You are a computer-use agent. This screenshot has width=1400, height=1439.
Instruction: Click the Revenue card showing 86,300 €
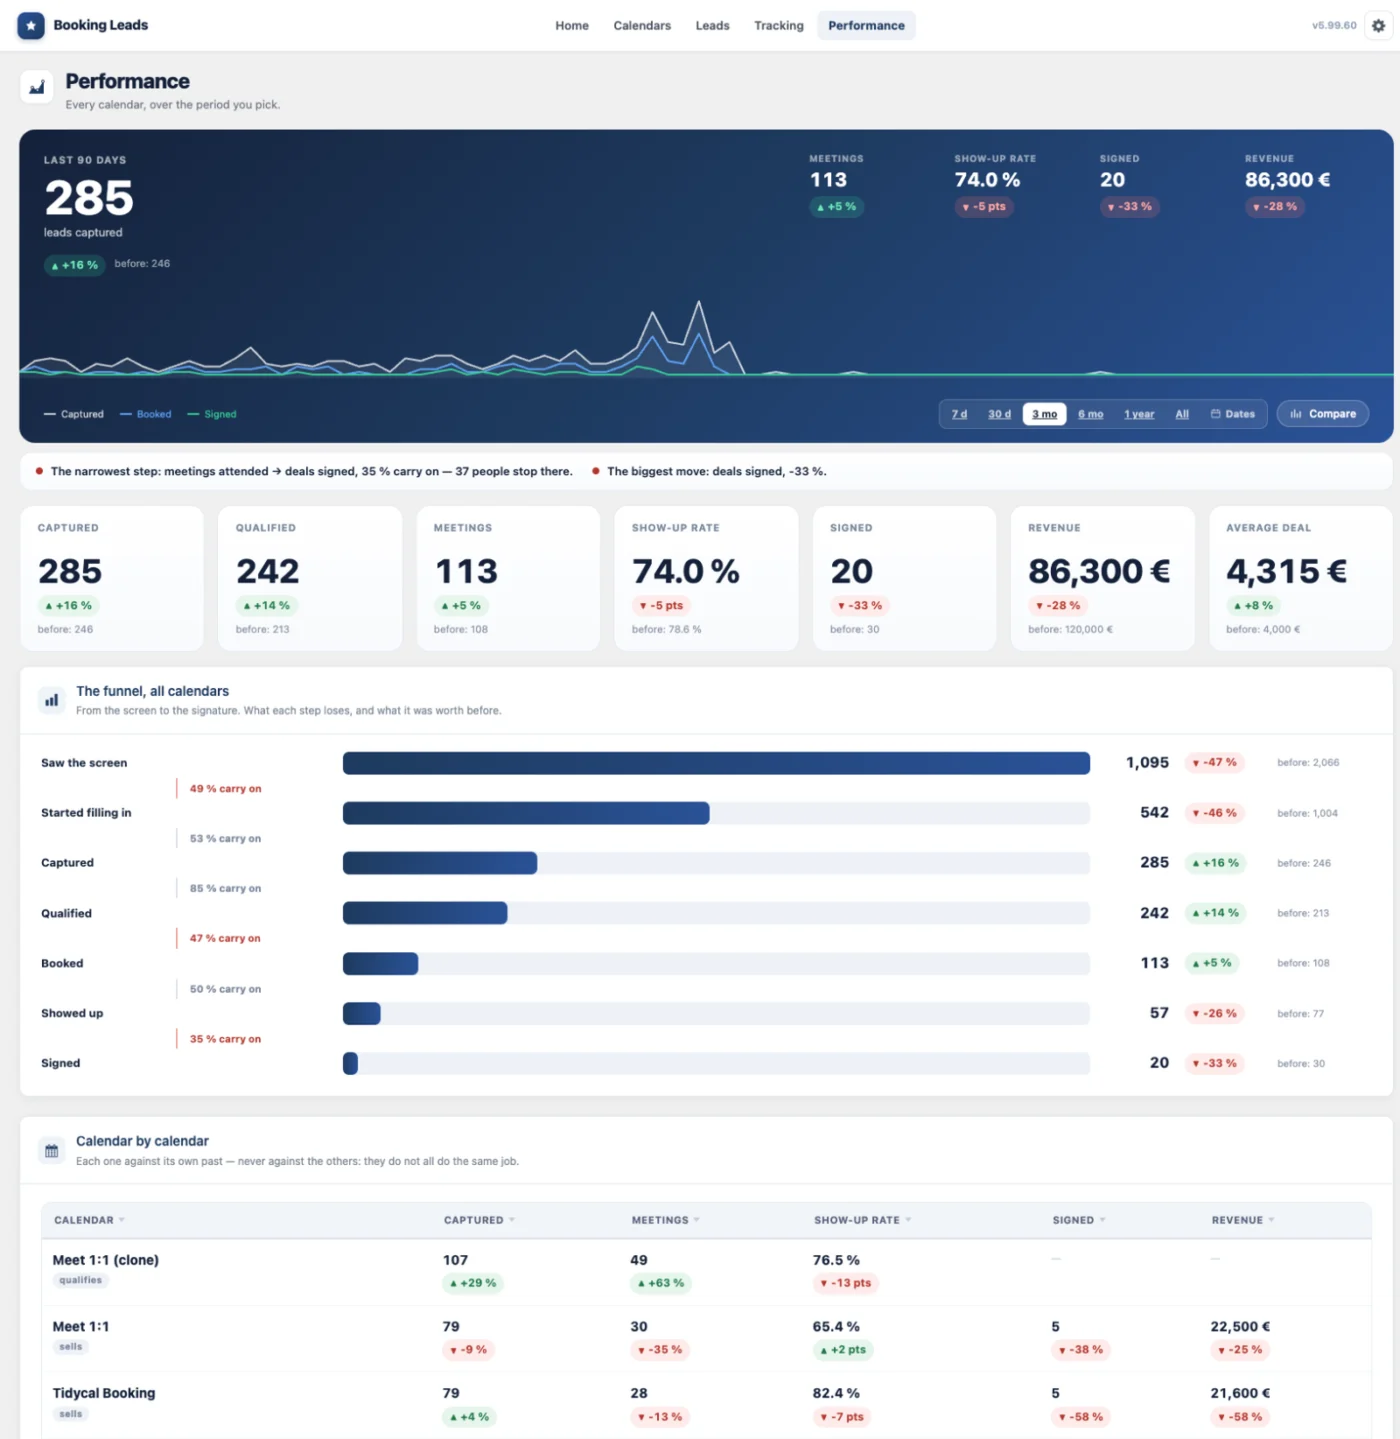point(1102,578)
